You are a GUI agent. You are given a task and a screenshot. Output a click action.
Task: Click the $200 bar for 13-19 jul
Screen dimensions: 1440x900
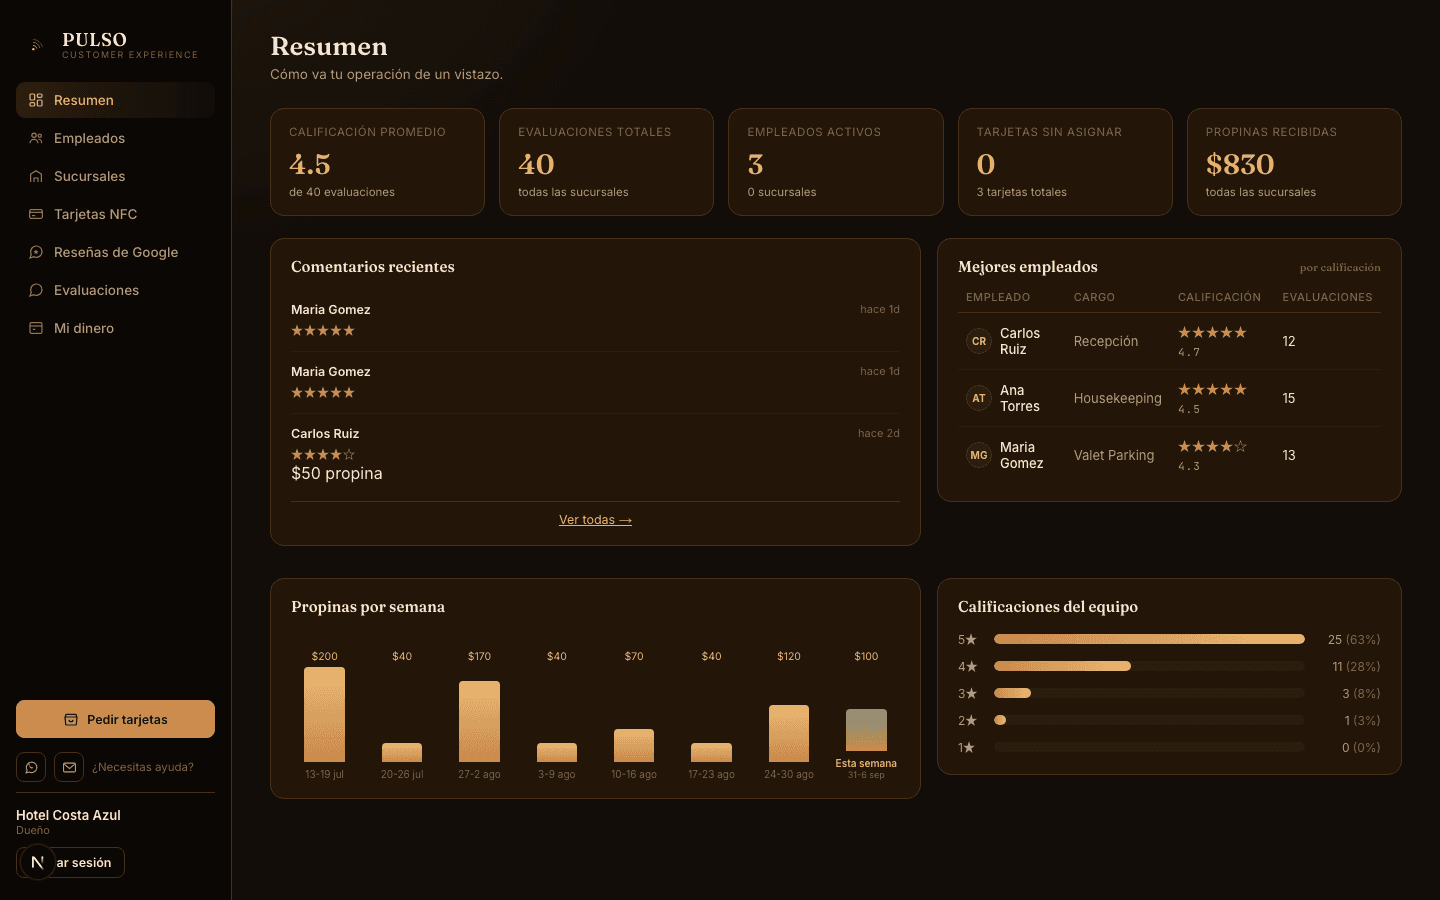point(324,714)
